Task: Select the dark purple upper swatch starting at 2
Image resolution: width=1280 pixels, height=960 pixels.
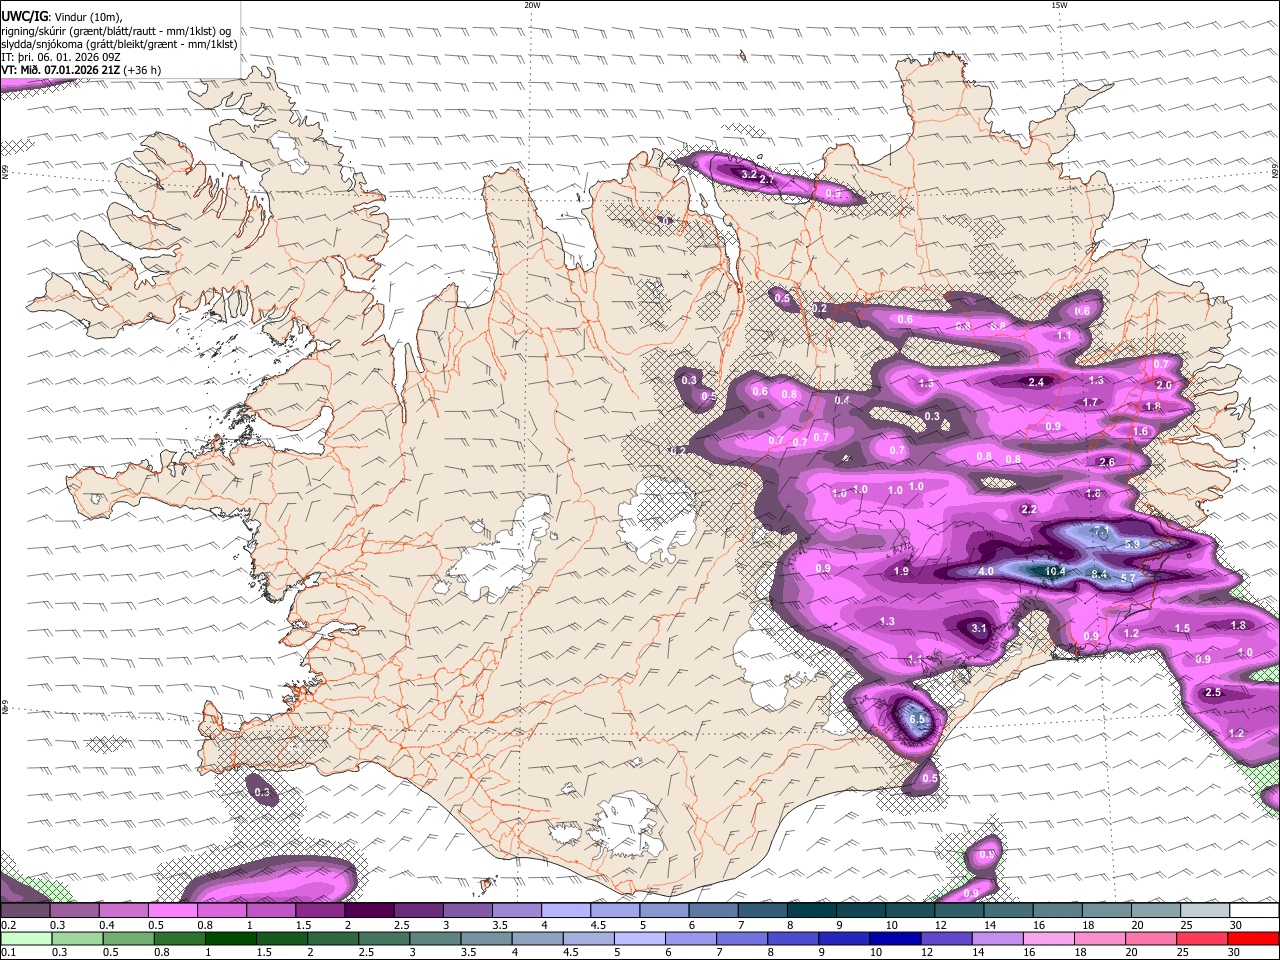Action: [369, 911]
